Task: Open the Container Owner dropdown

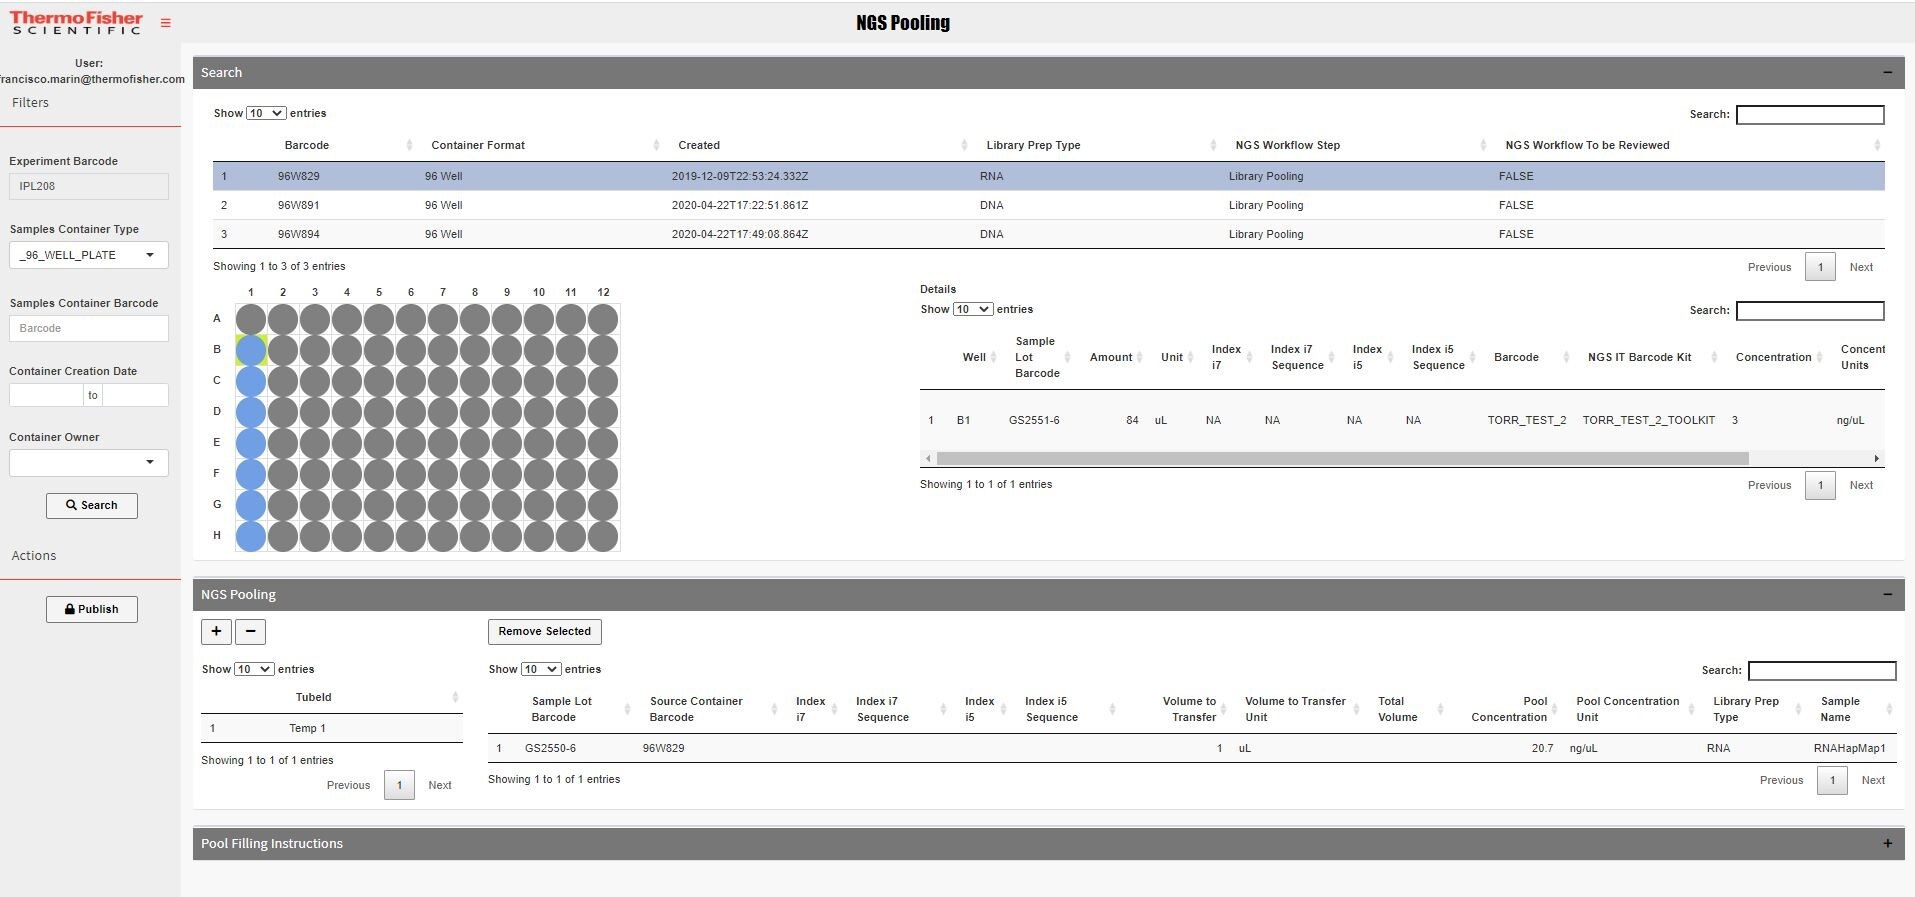Action: tap(89, 462)
